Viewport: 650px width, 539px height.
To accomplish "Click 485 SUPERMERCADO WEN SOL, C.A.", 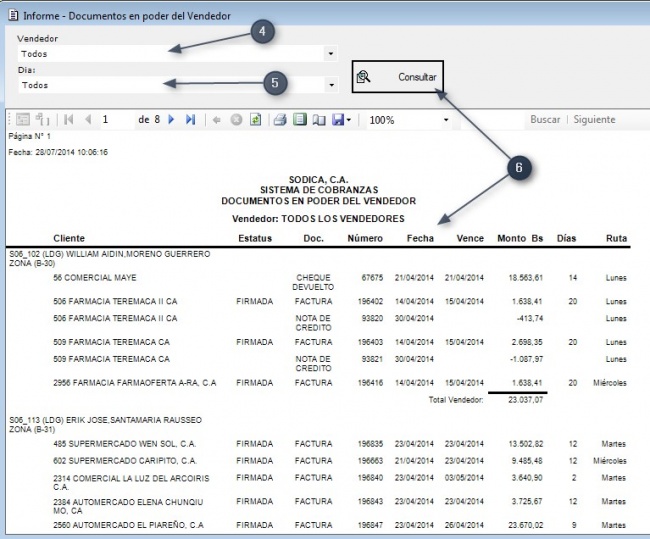I will (124, 444).
